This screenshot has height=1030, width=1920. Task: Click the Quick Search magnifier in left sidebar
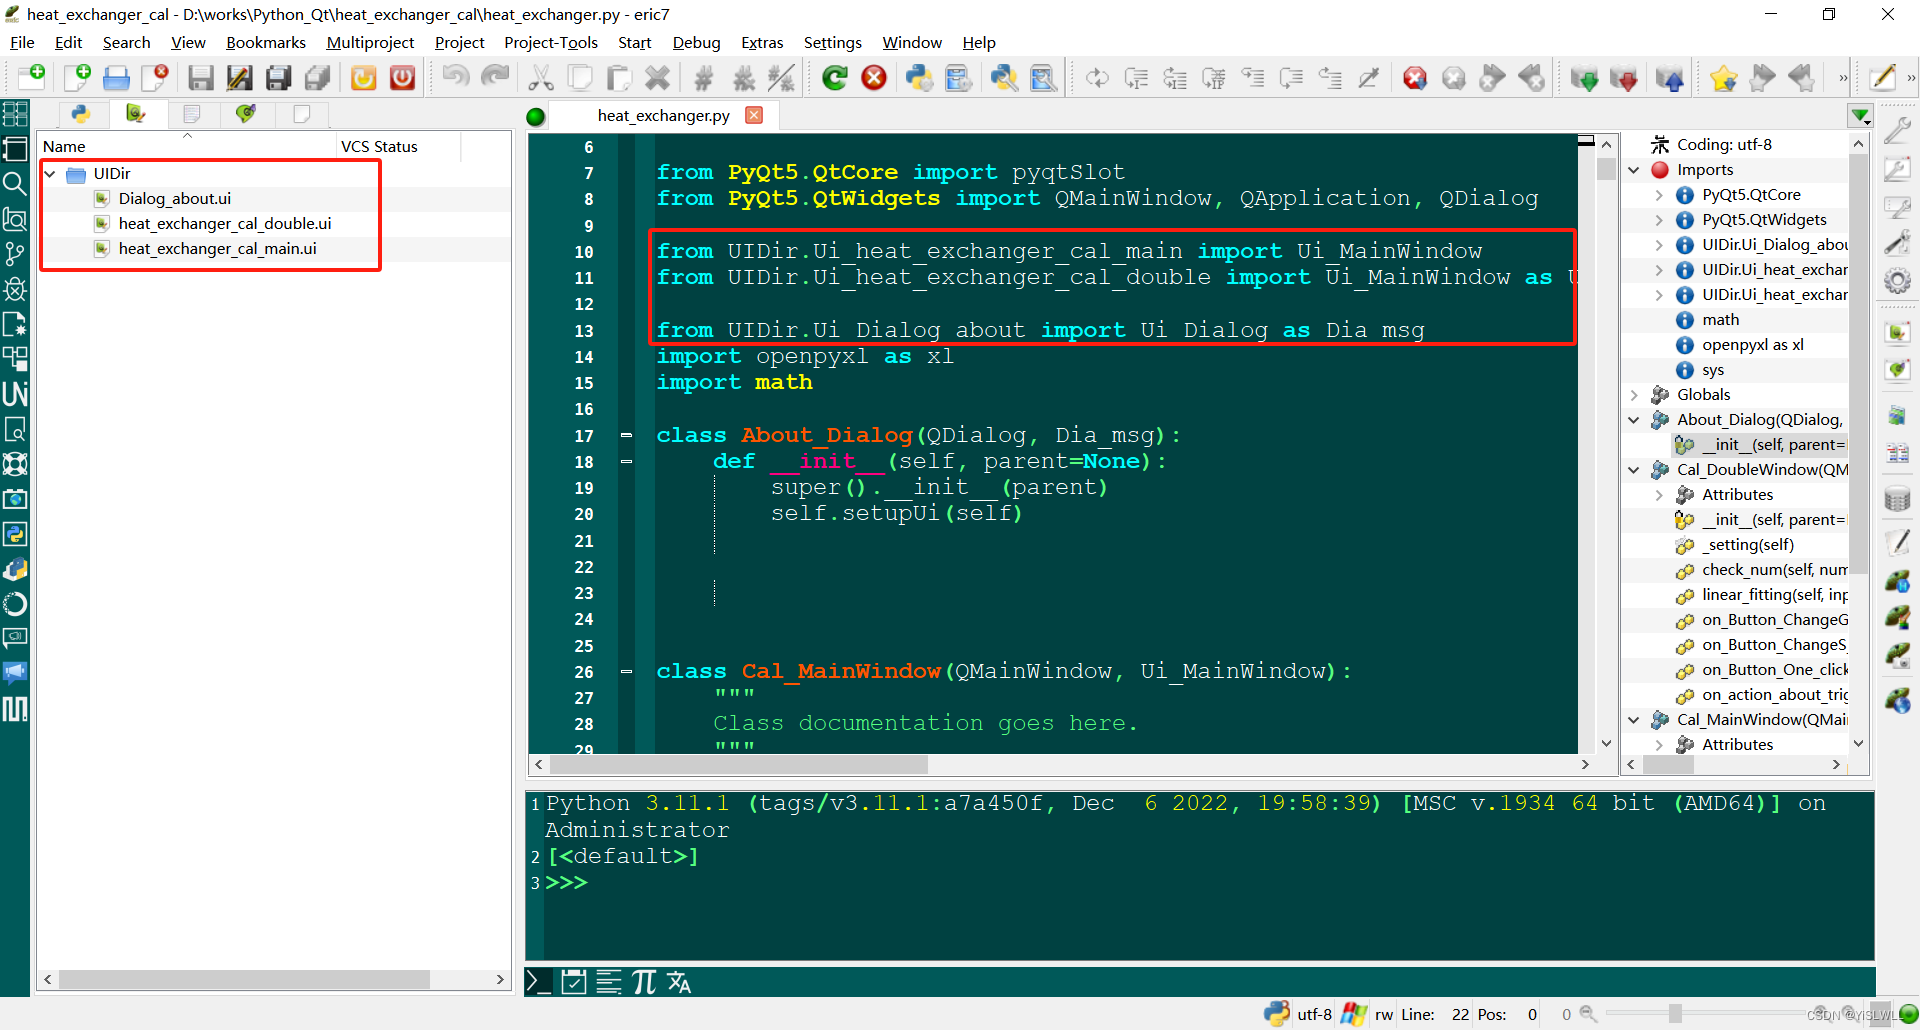(x=15, y=184)
